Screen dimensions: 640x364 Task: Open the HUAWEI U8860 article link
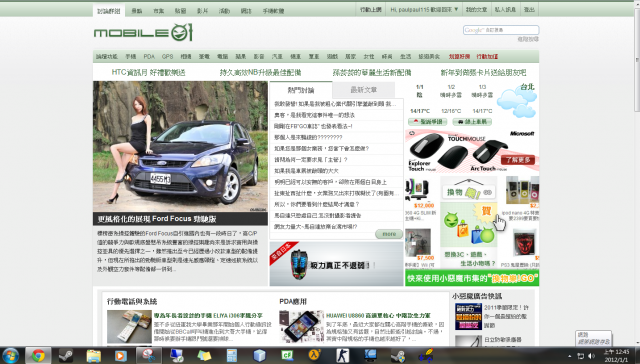[378, 315]
